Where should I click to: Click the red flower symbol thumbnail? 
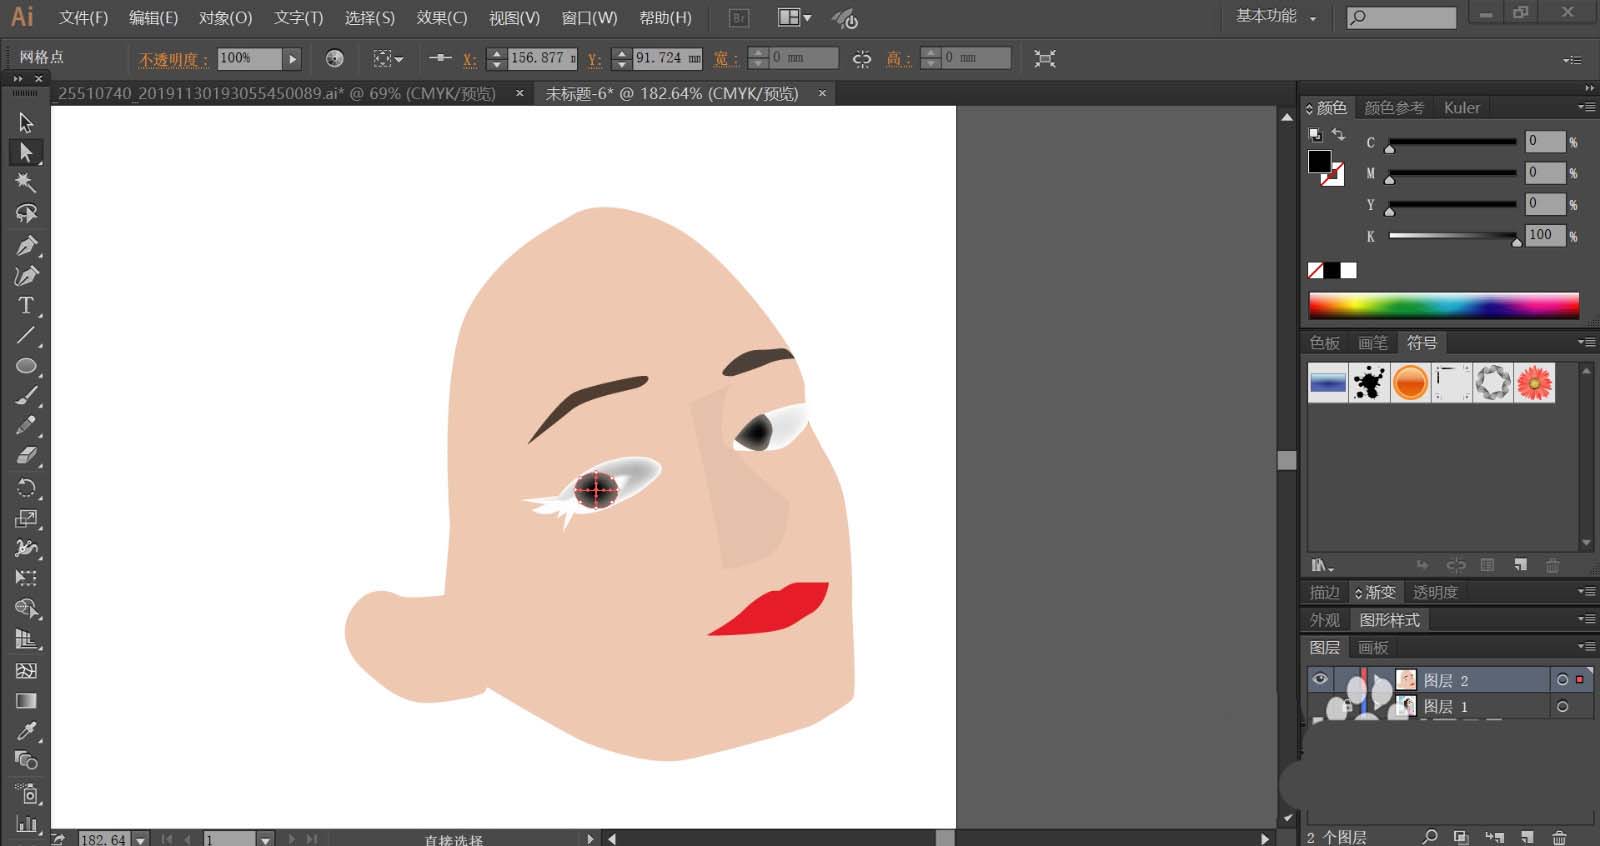tap(1535, 382)
